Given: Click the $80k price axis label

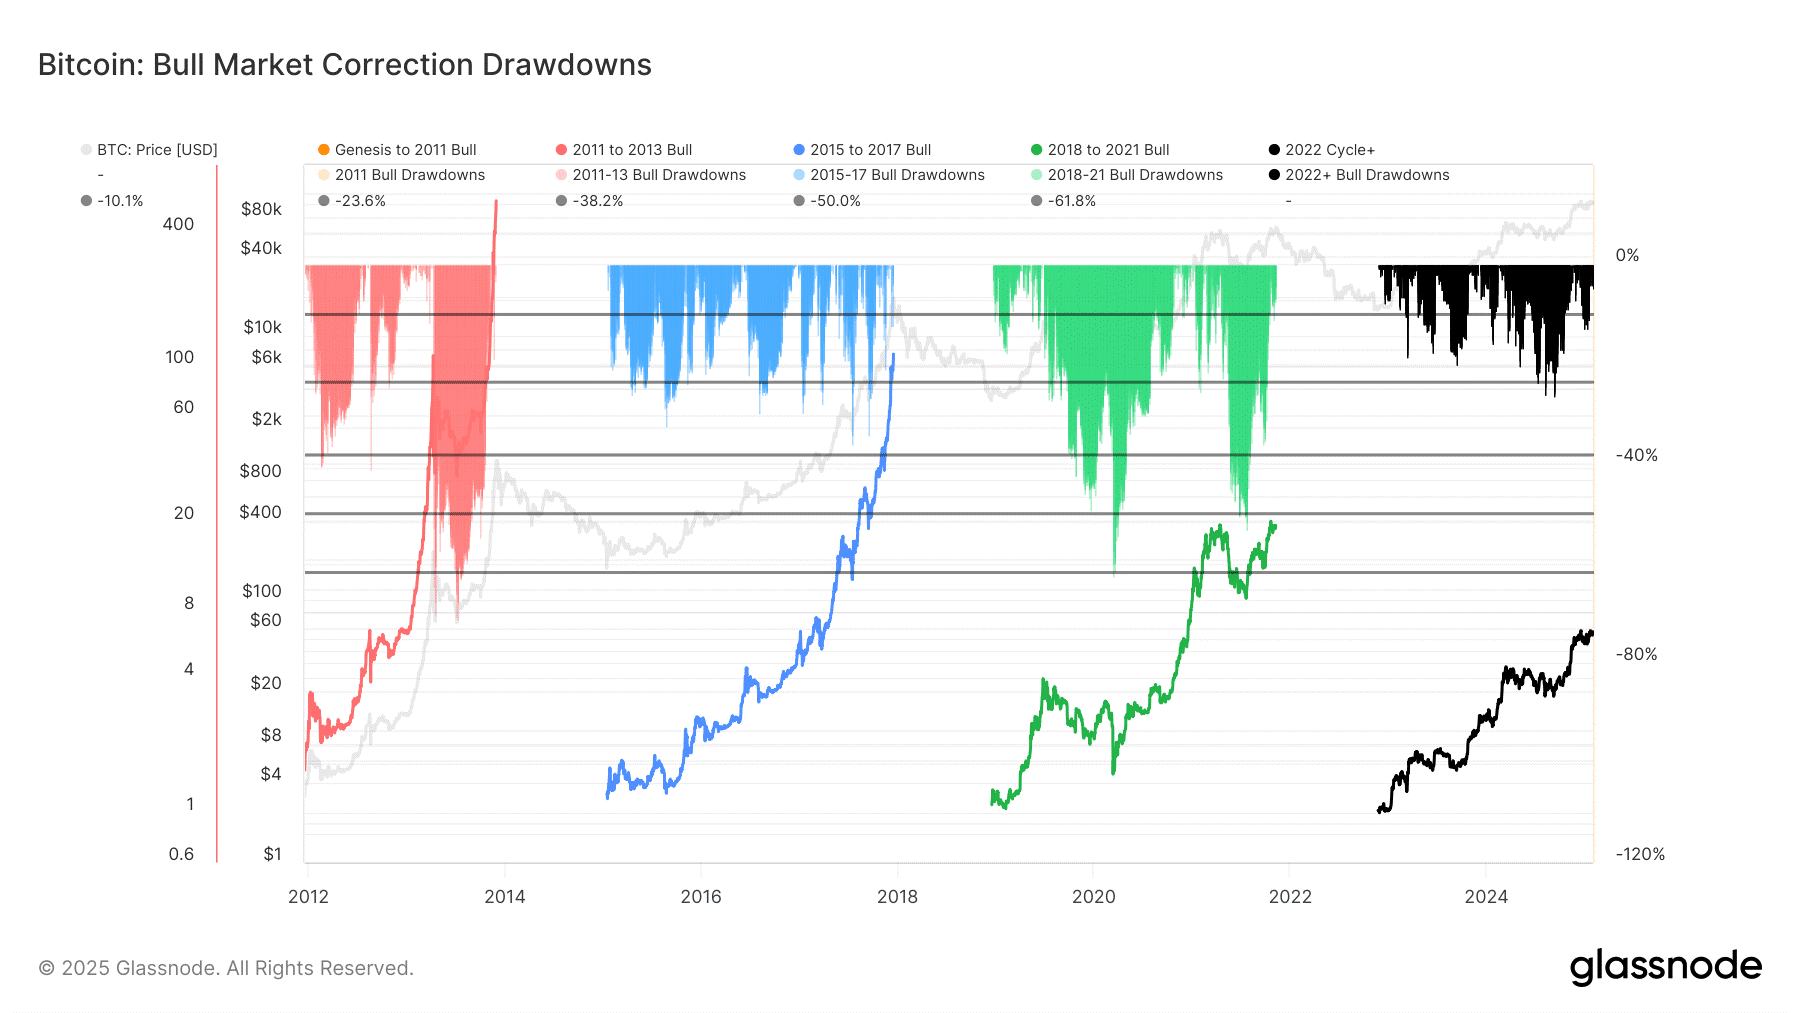Looking at the screenshot, I should [x=261, y=209].
